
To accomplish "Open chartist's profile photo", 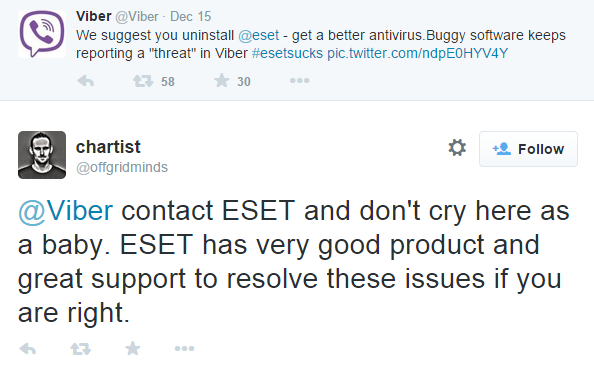I will [42, 155].
